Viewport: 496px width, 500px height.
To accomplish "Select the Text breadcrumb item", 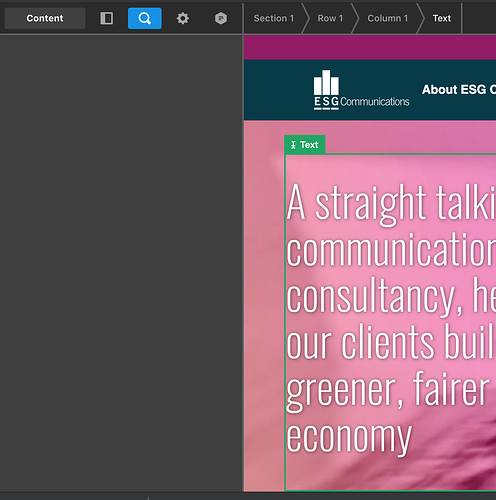I will (442, 18).
